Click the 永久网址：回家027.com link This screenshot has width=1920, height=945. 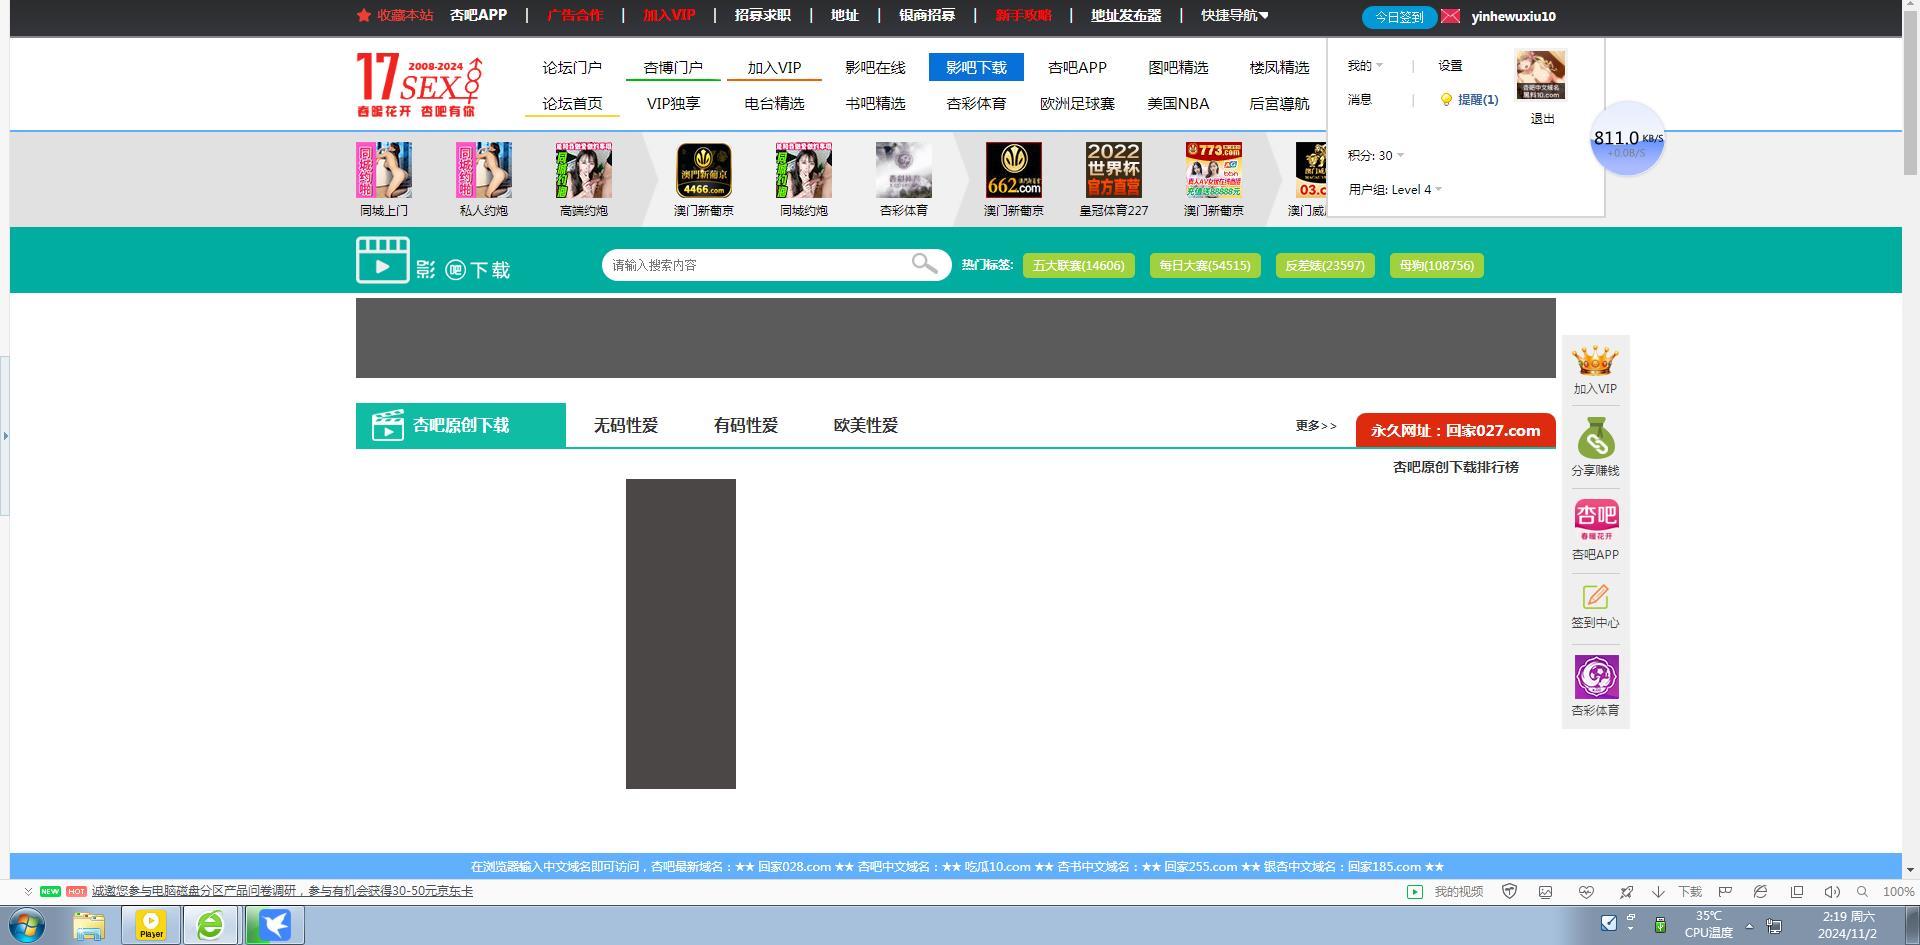click(1451, 430)
